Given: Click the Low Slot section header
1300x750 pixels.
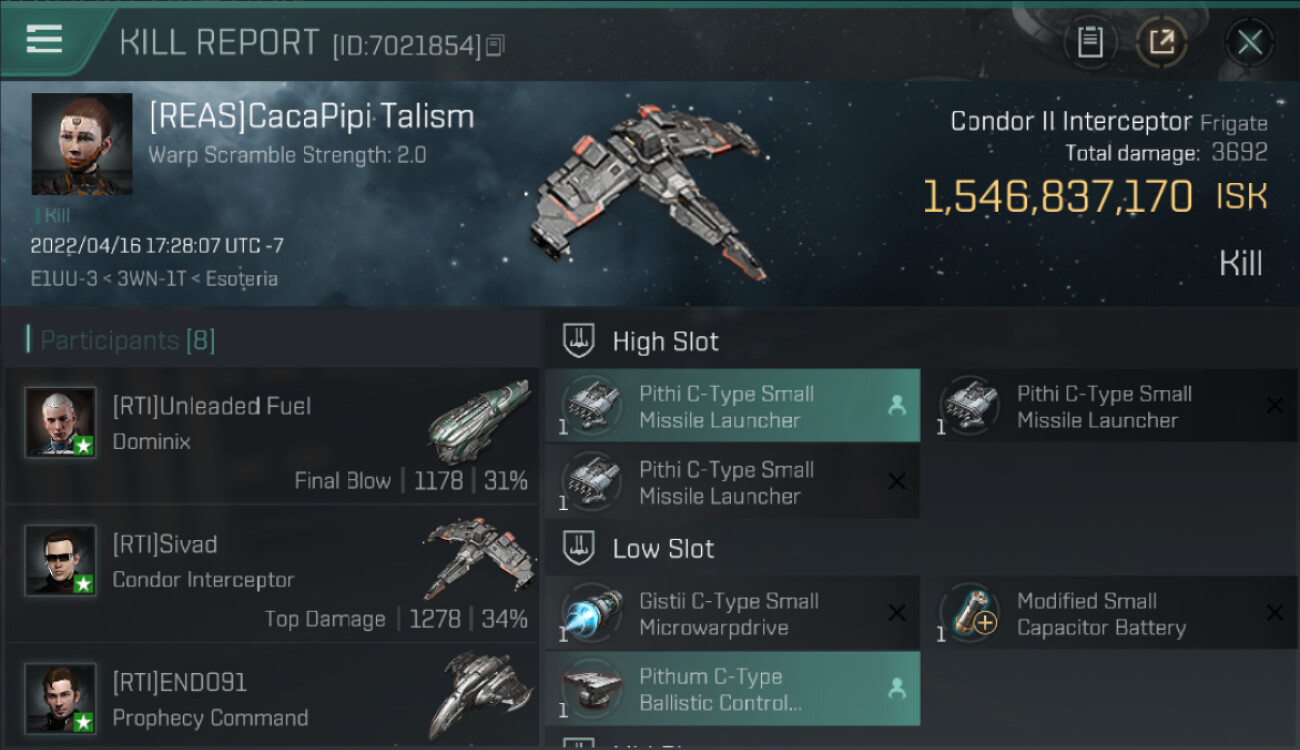Looking at the screenshot, I should point(663,549).
